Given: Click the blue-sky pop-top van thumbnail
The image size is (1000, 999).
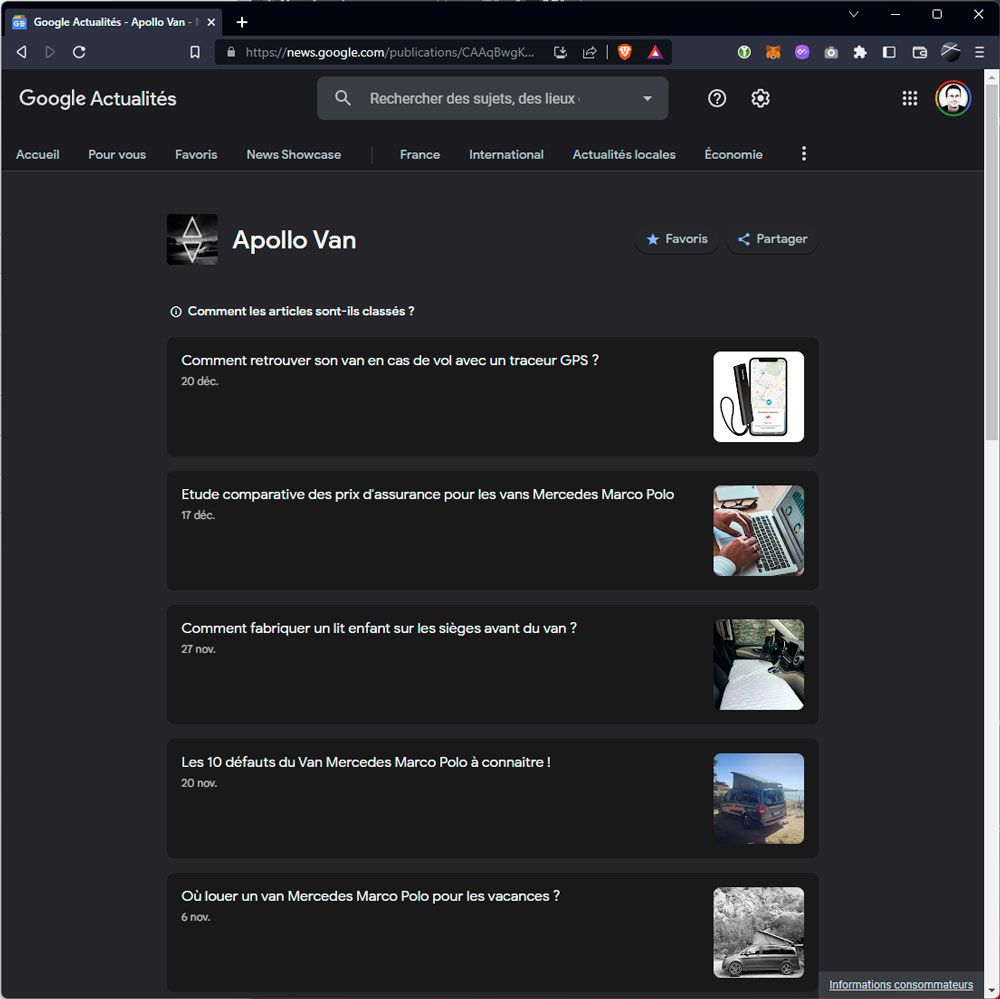Looking at the screenshot, I should 758,799.
